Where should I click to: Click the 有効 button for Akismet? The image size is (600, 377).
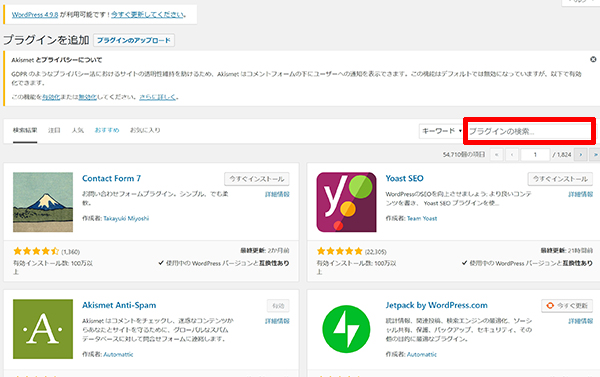[x=278, y=306]
